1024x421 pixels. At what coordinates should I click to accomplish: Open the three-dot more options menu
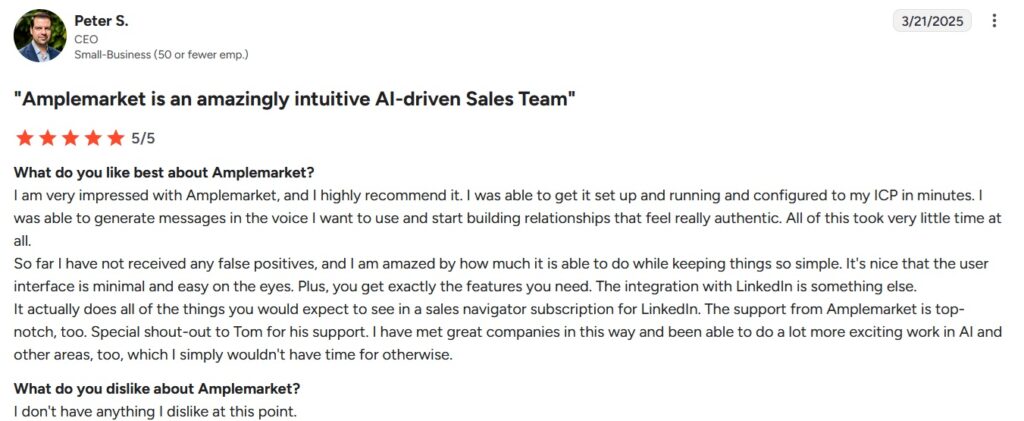[x=994, y=21]
